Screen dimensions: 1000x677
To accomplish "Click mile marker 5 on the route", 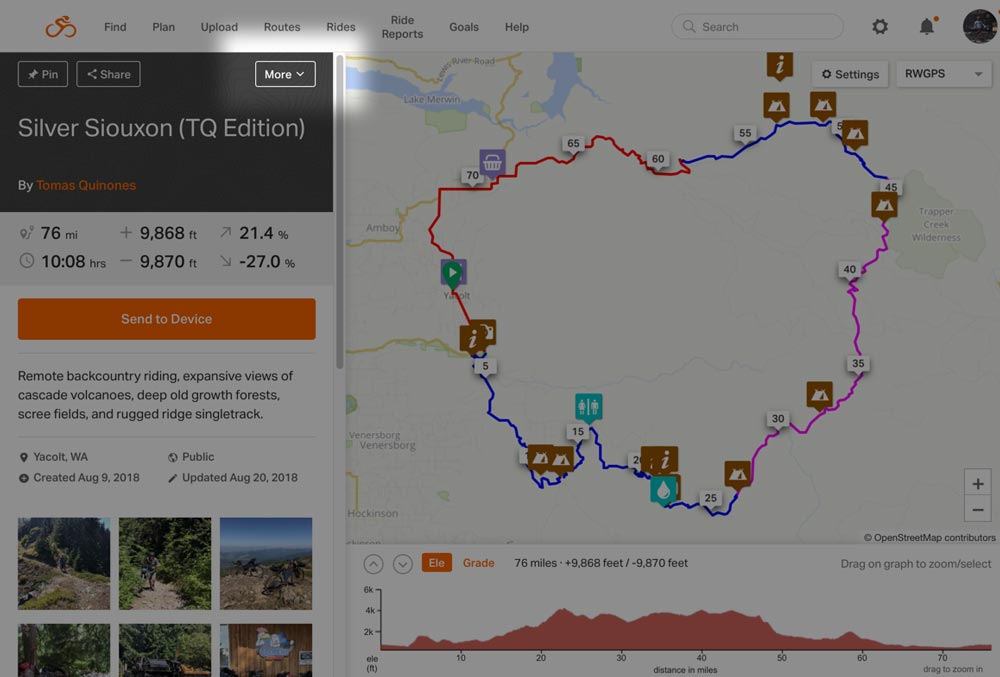I will pos(485,367).
